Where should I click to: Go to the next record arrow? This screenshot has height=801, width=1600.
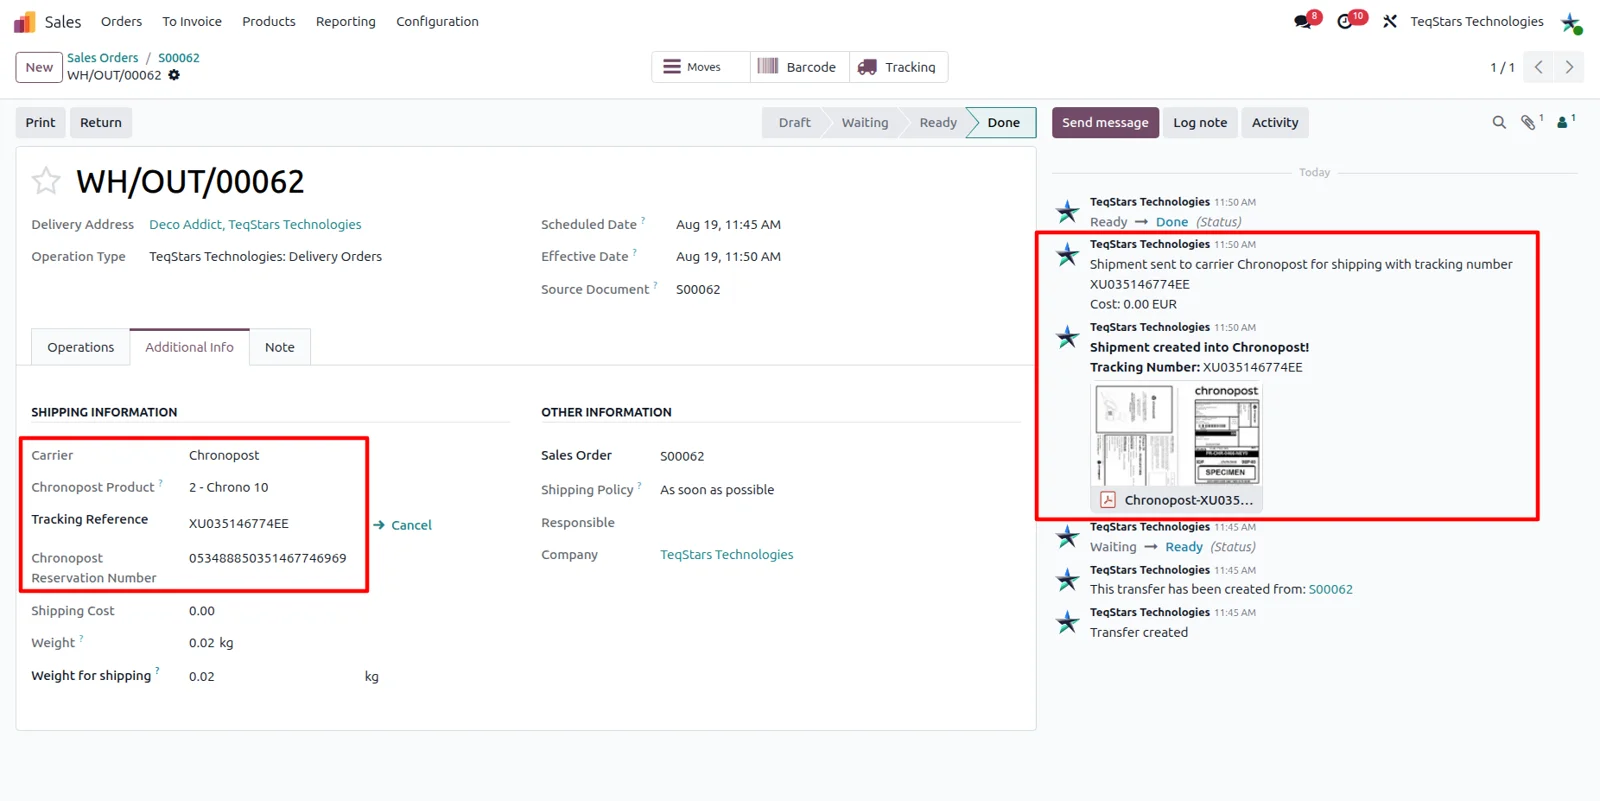click(1569, 67)
